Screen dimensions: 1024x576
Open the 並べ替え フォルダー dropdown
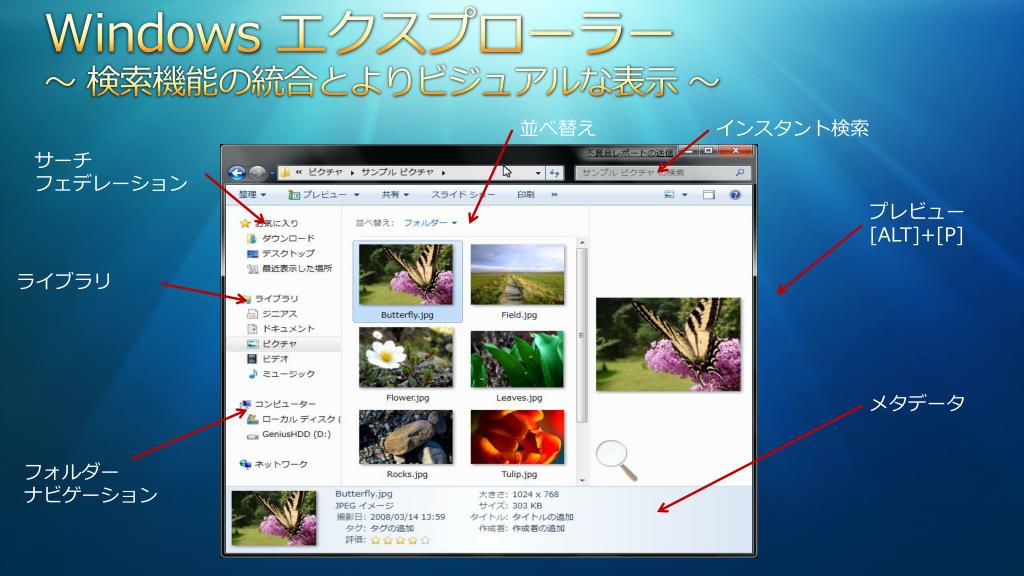(430, 223)
